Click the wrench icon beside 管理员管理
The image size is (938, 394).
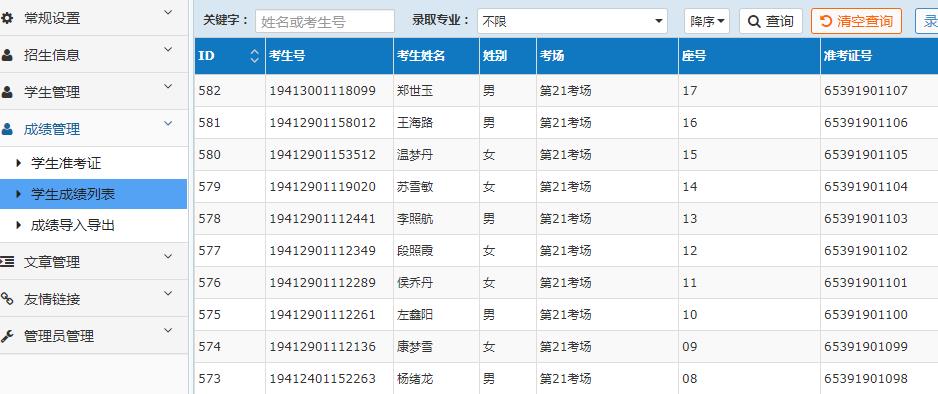click(x=7, y=336)
